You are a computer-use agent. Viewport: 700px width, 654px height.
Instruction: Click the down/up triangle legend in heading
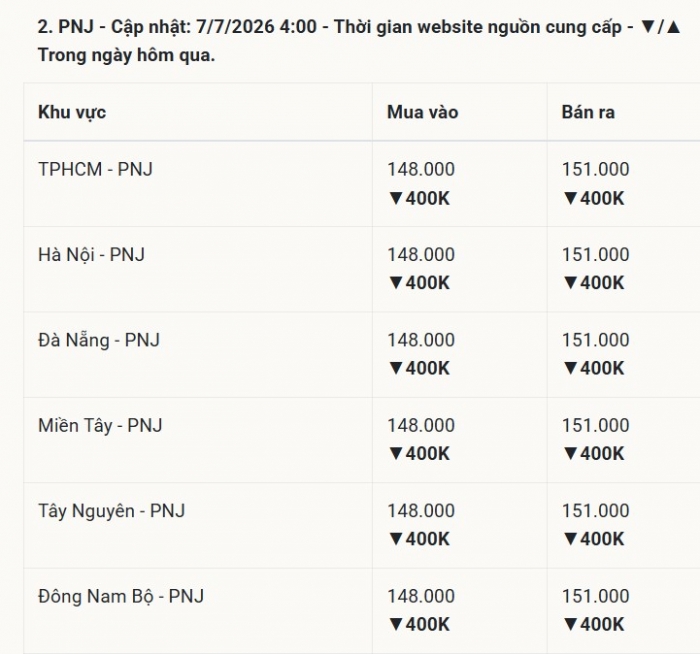coord(660,27)
